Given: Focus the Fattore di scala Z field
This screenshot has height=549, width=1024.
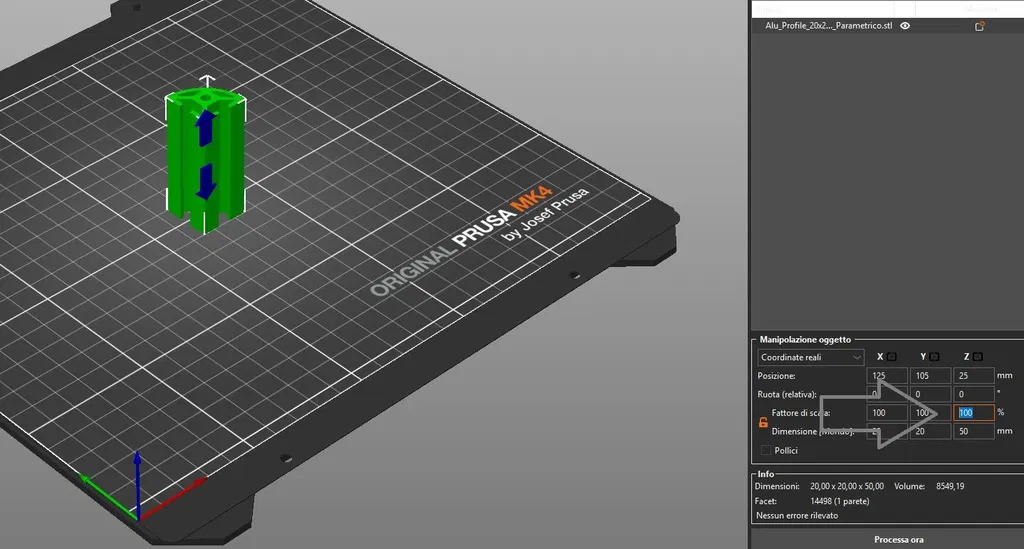Looking at the screenshot, I should click(x=973, y=413).
